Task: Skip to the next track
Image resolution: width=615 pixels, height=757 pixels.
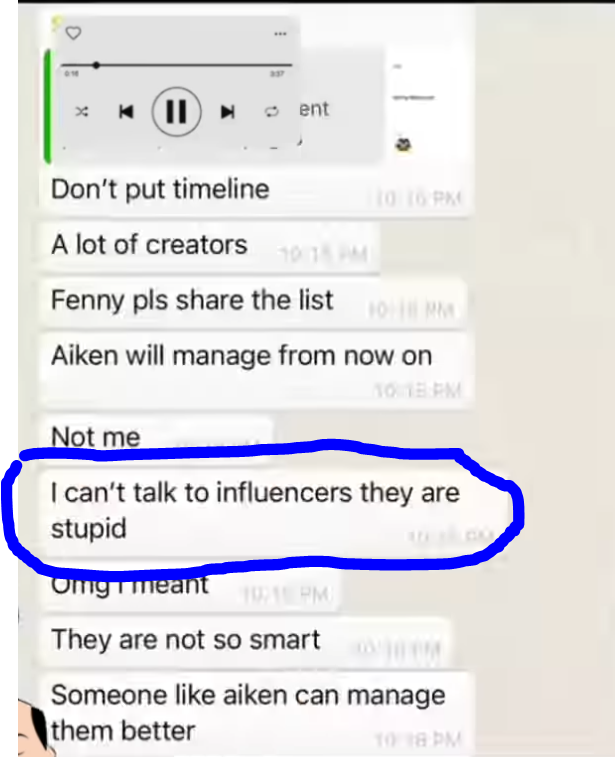Action: [227, 112]
